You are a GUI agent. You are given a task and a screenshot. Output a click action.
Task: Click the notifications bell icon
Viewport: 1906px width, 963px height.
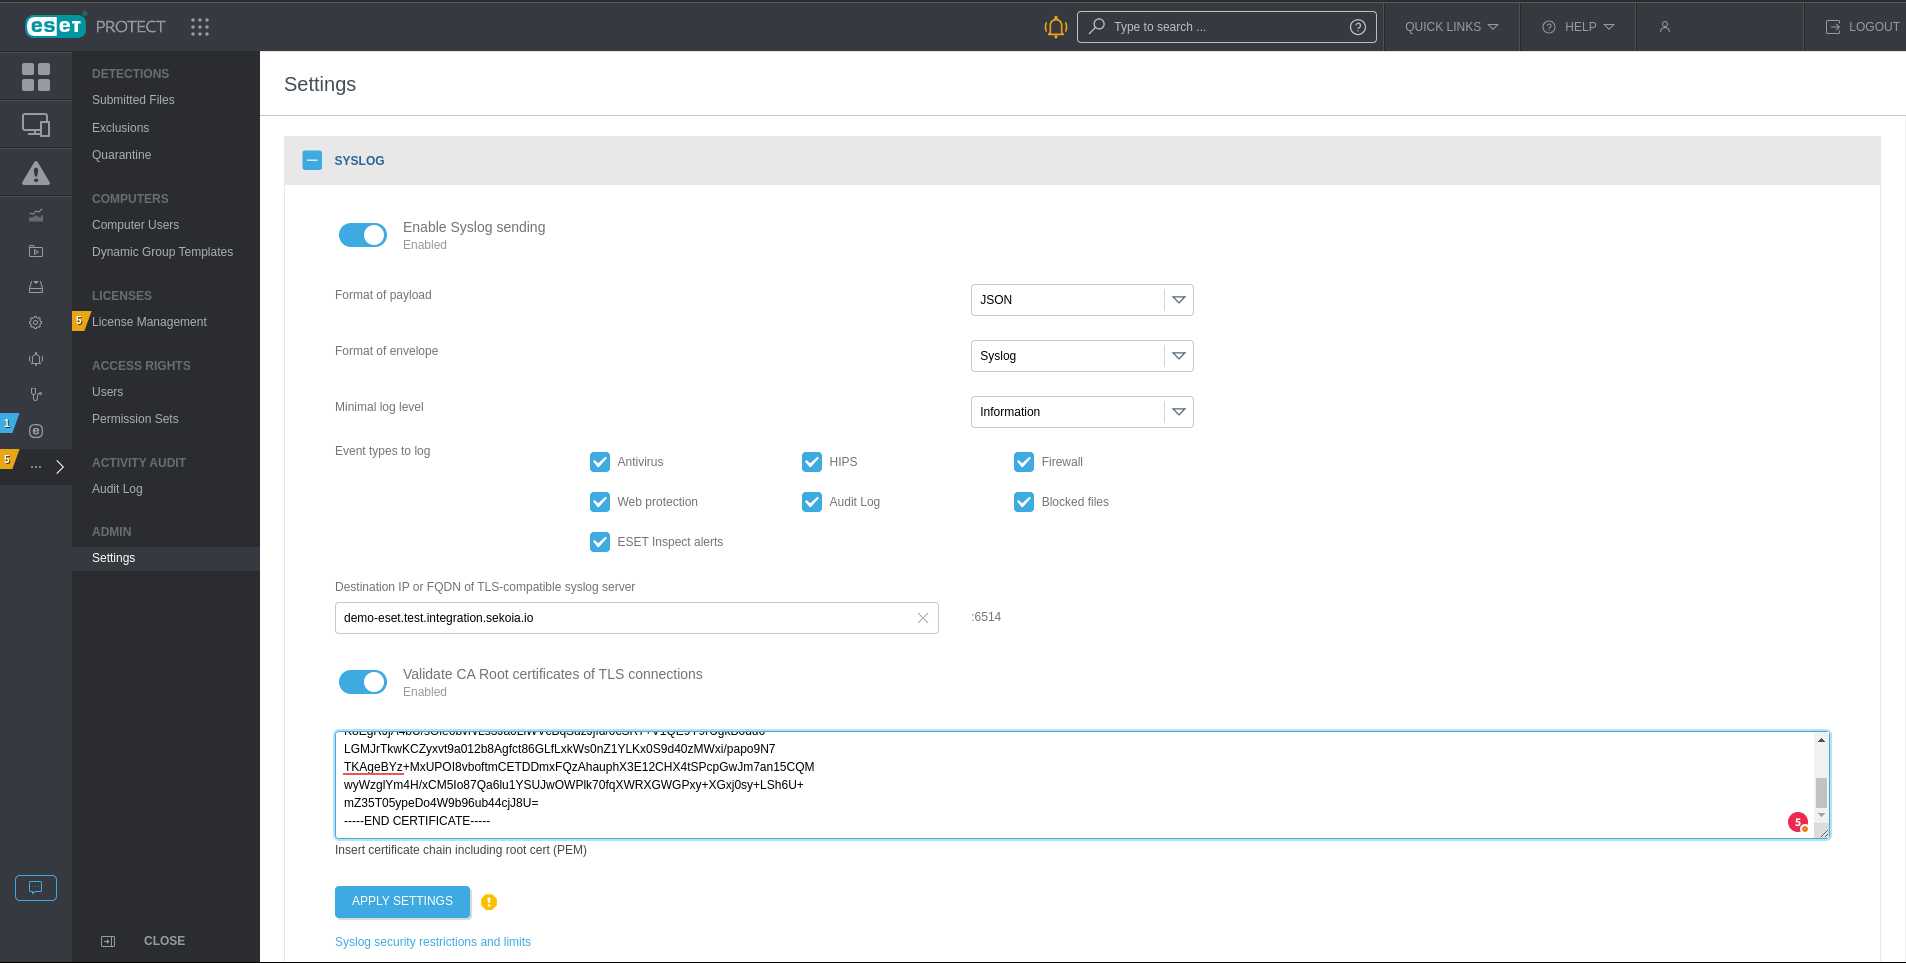(1055, 27)
